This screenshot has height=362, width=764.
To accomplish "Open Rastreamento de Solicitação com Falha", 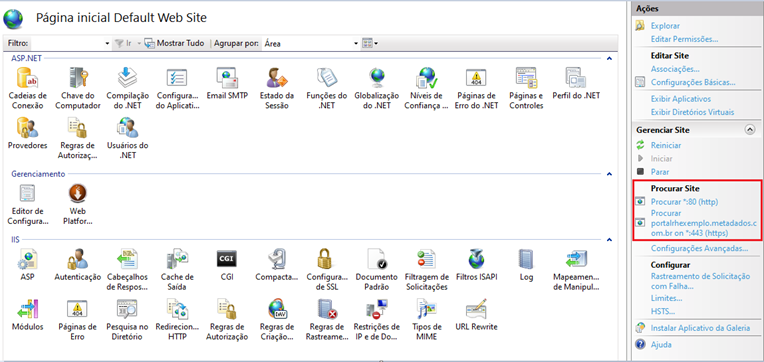I will pyautogui.click(x=700, y=281).
